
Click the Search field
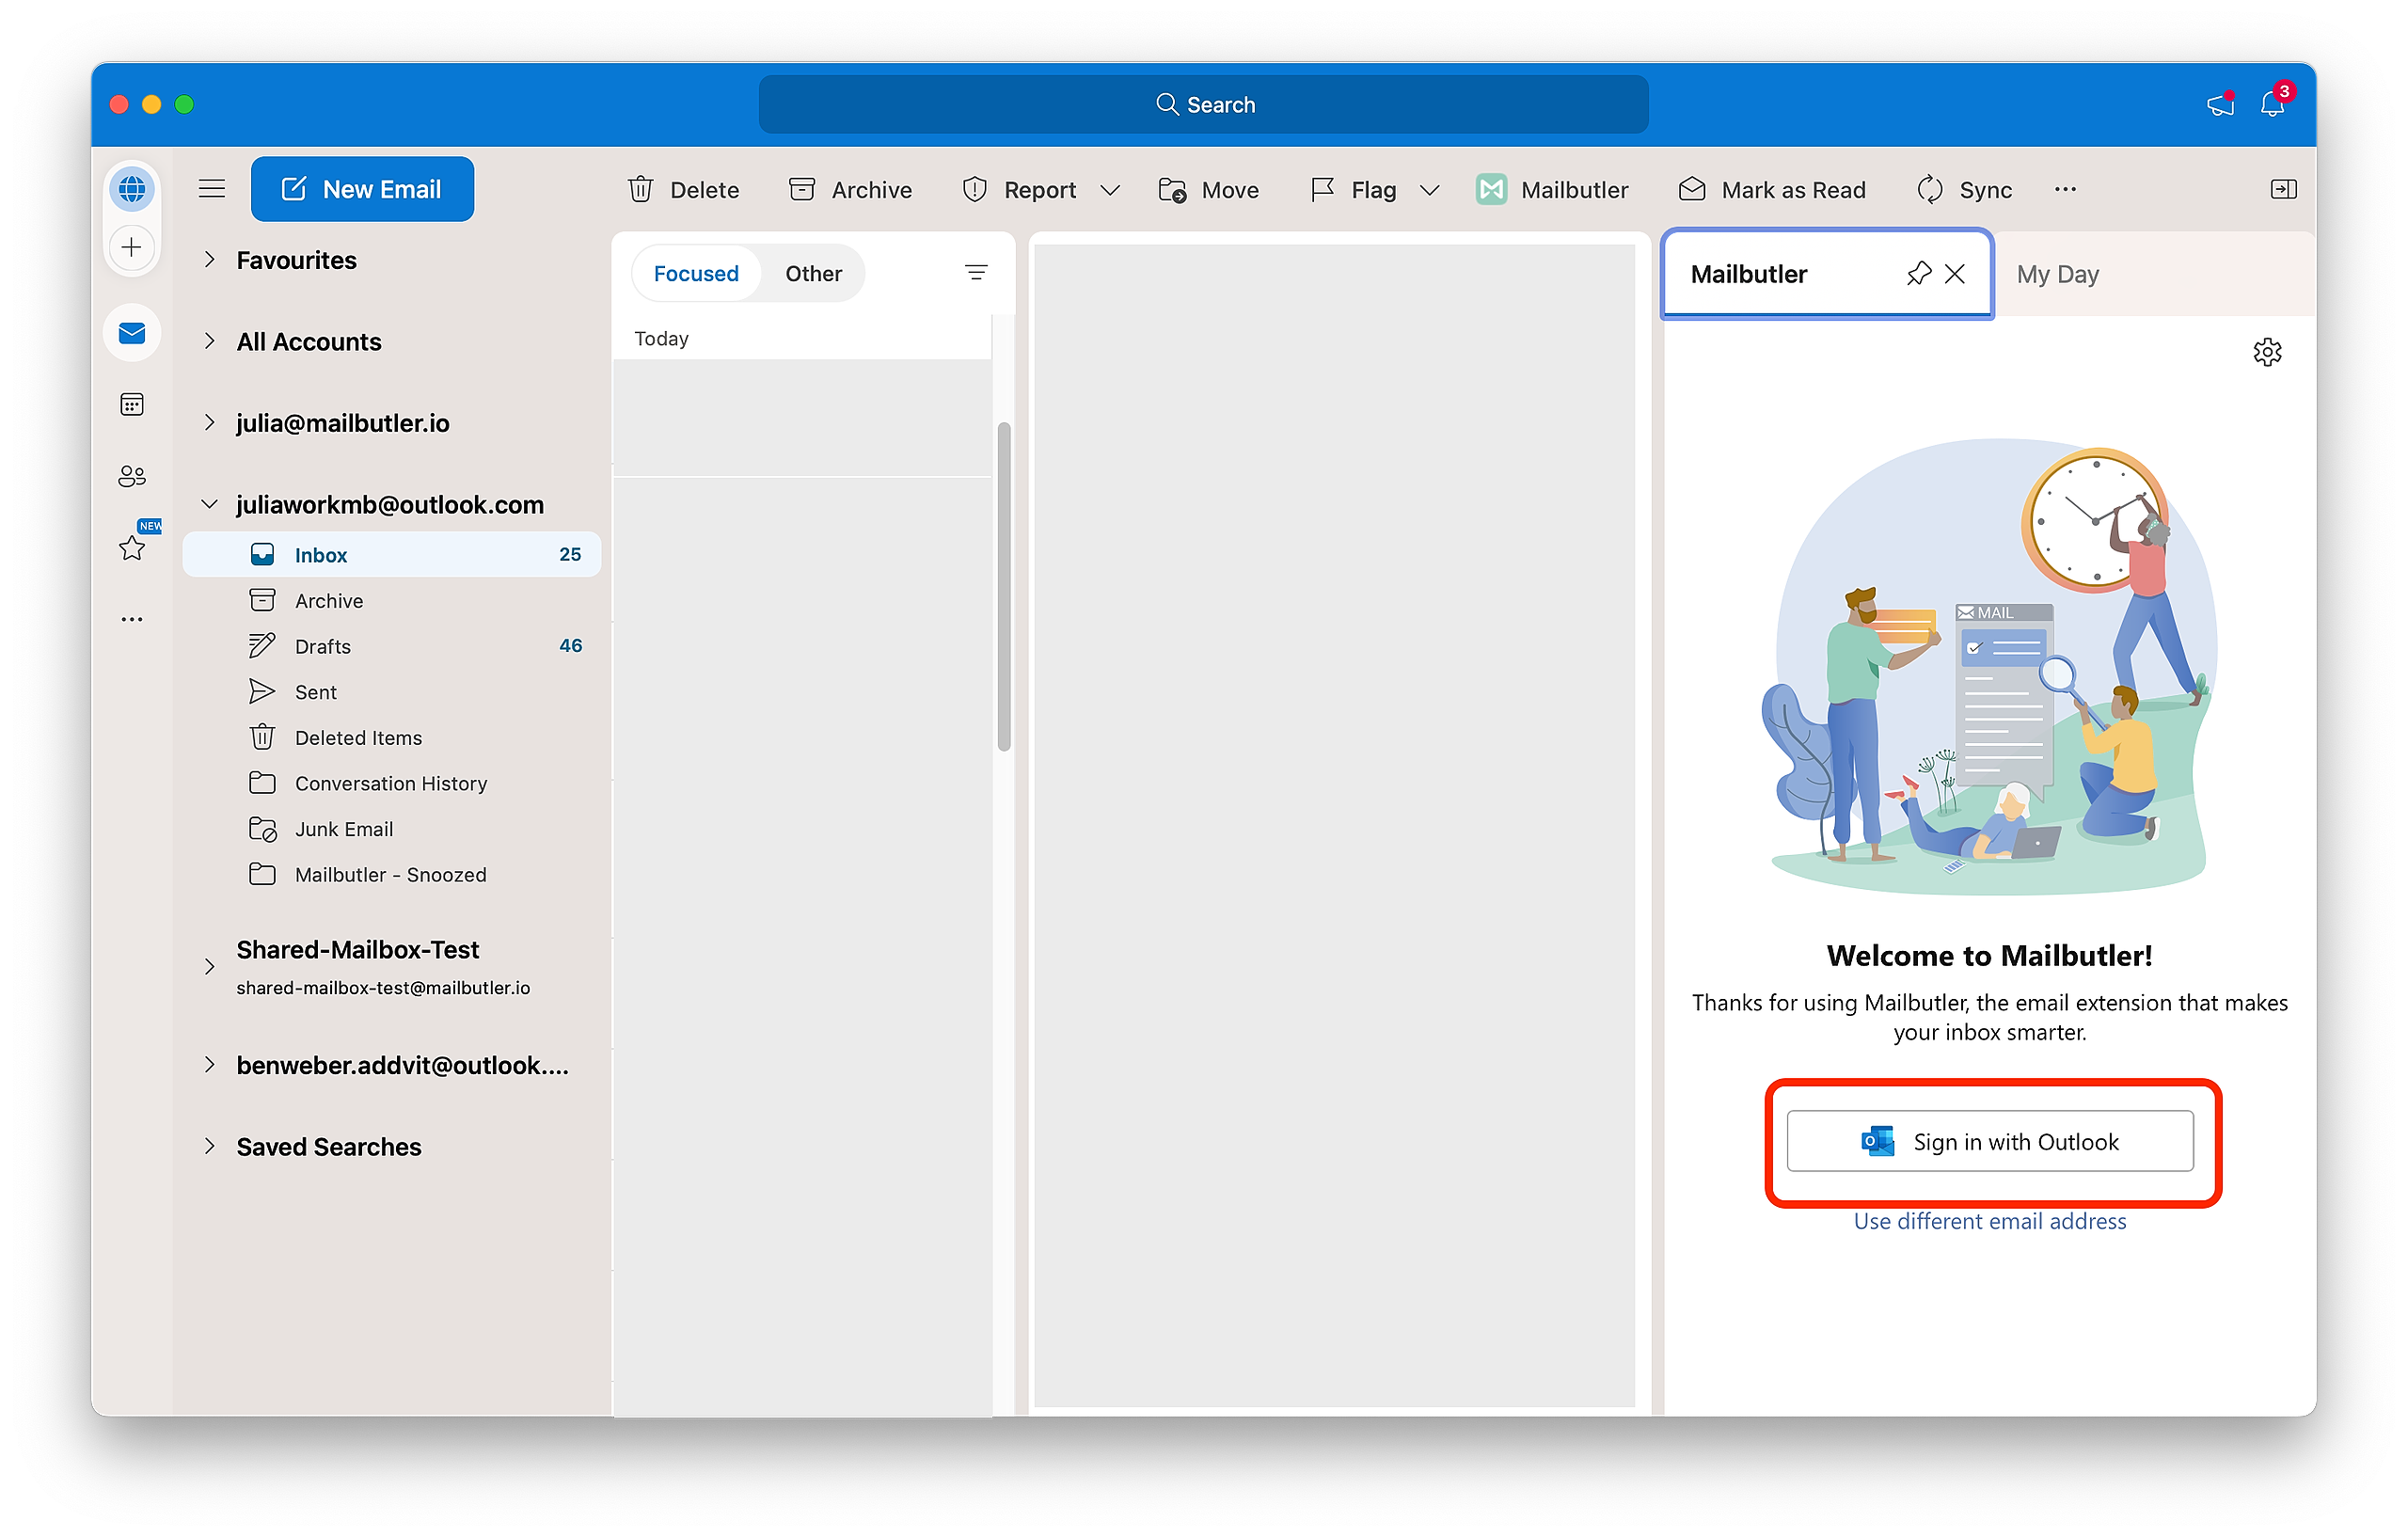point(1203,104)
